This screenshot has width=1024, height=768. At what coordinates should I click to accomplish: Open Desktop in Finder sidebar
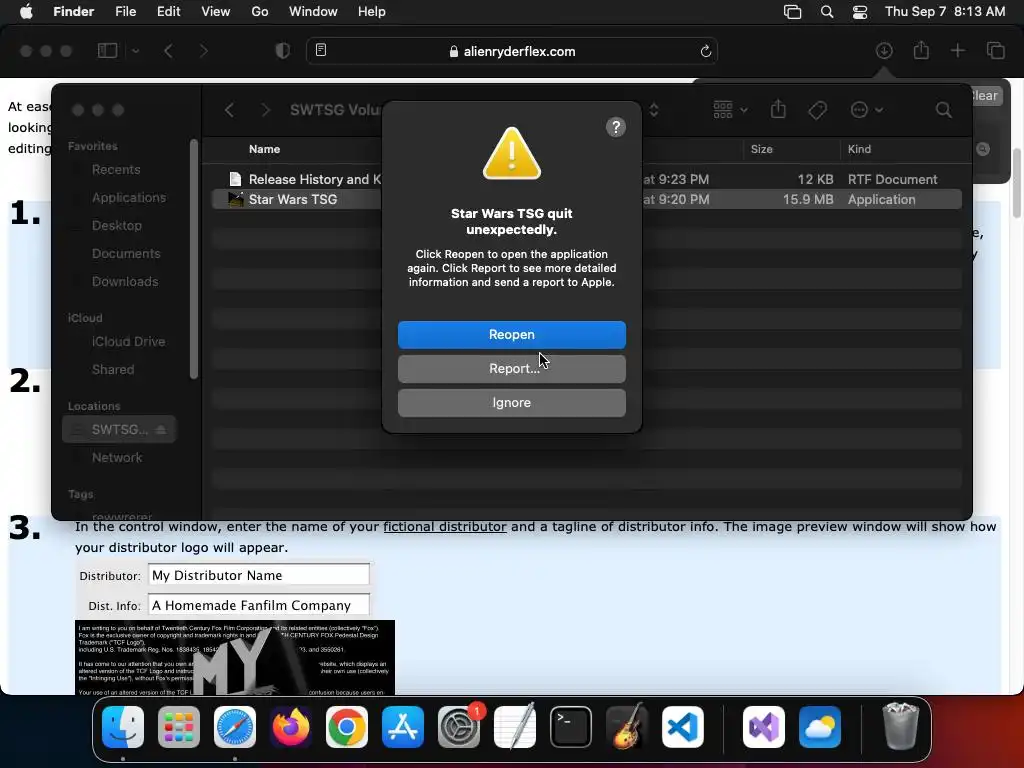coord(116,225)
